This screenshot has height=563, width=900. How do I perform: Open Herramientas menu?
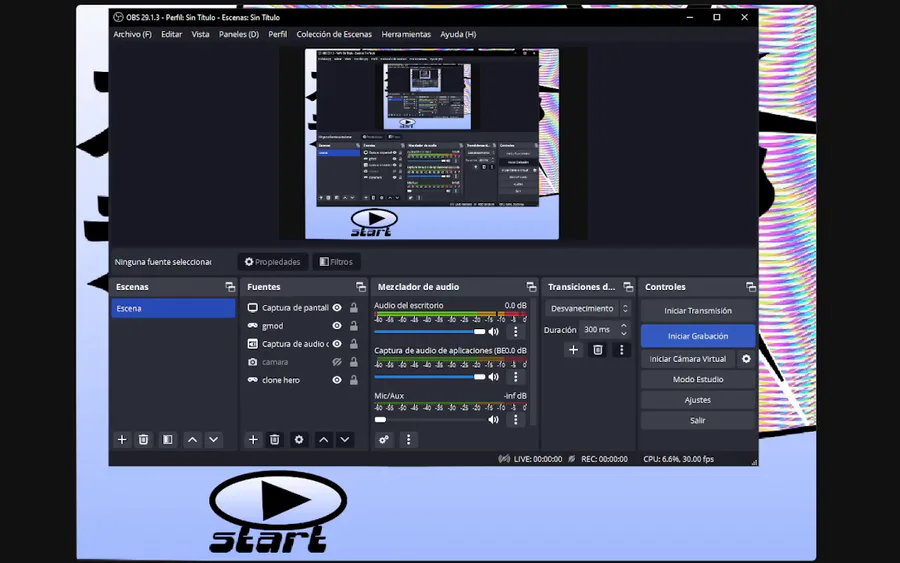(406, 34)
